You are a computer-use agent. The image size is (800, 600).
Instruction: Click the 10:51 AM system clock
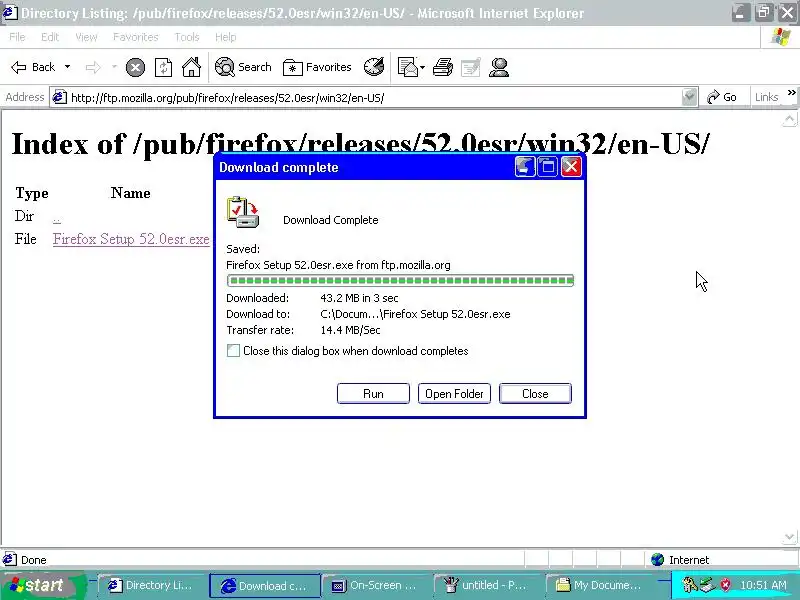764,585
